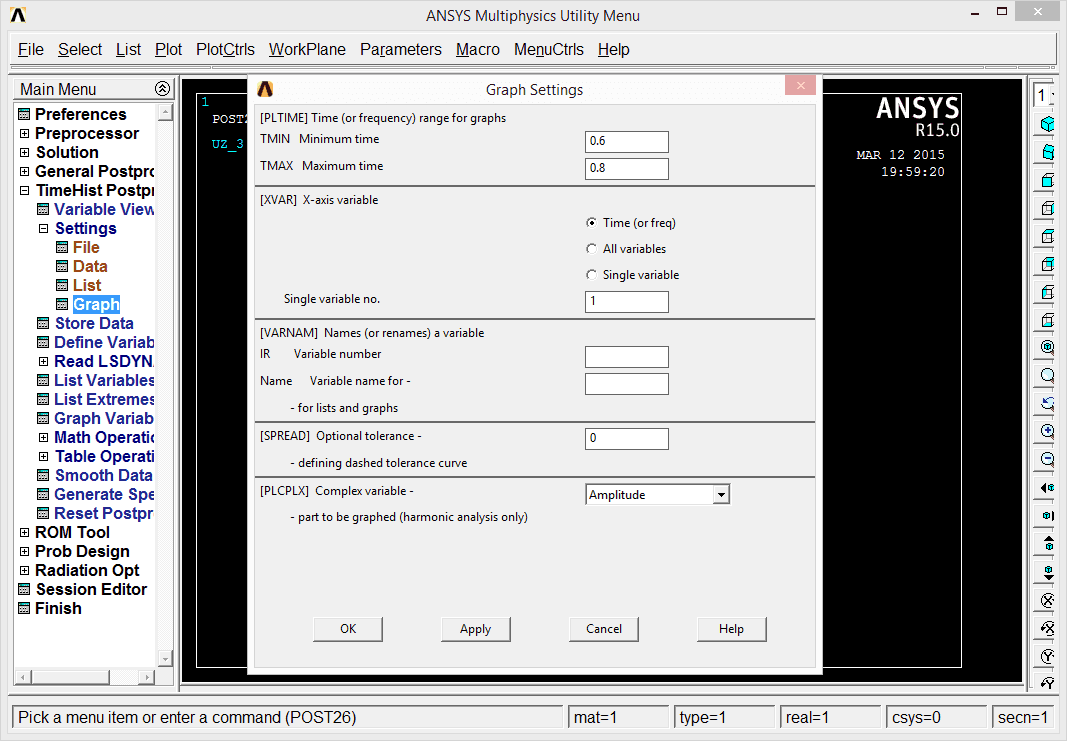This screenshot has height=741, width=1067.
Task: Rotate model about negative X axis
Action: pyautogui.click(x=1047, y=599)
